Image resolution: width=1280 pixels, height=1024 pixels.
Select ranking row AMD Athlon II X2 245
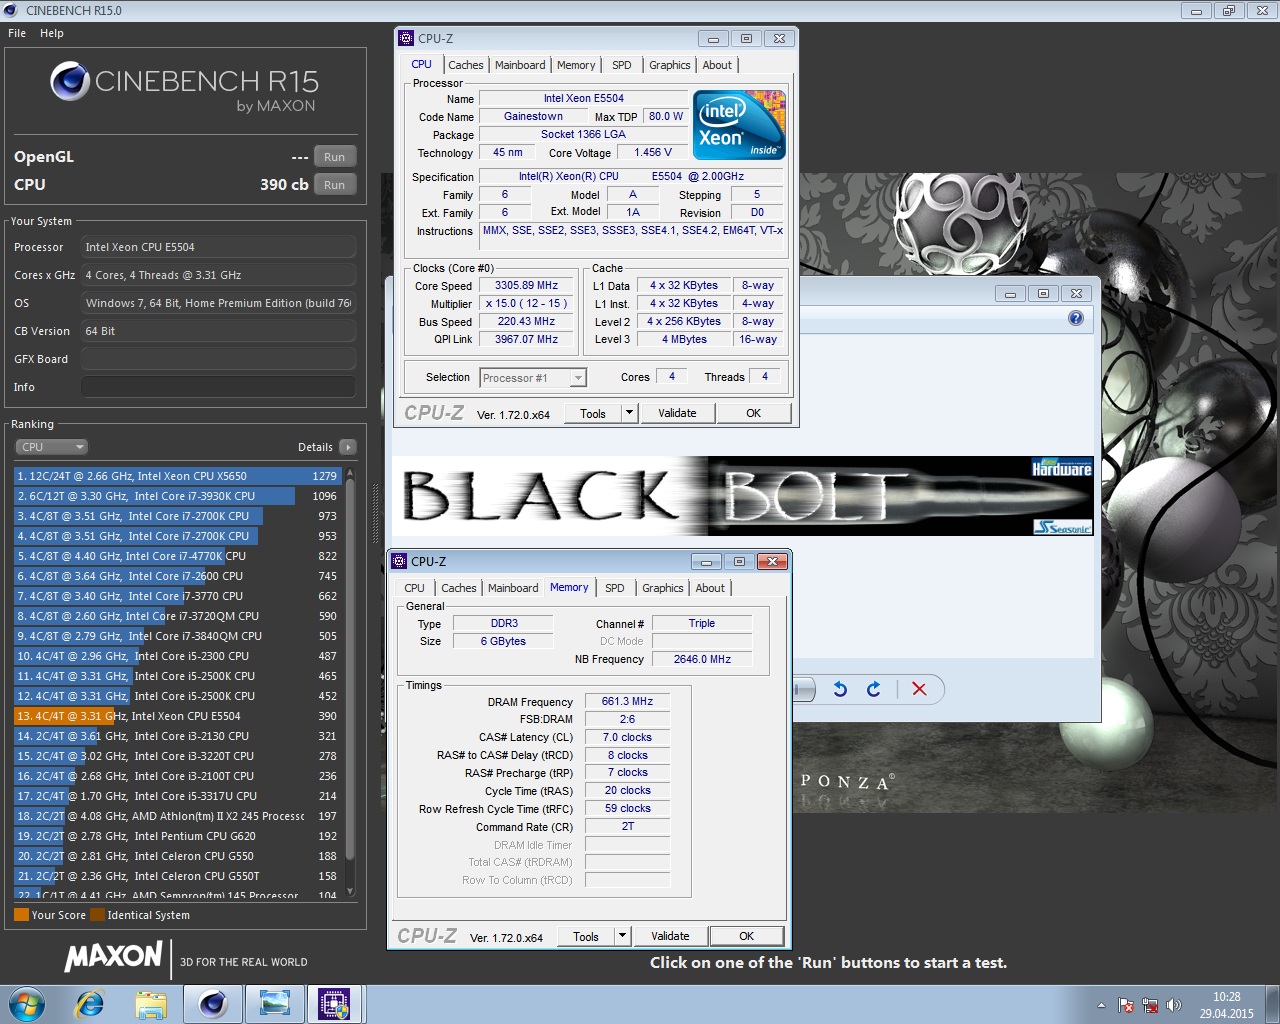pyautogui.click(x=178, y=816)
